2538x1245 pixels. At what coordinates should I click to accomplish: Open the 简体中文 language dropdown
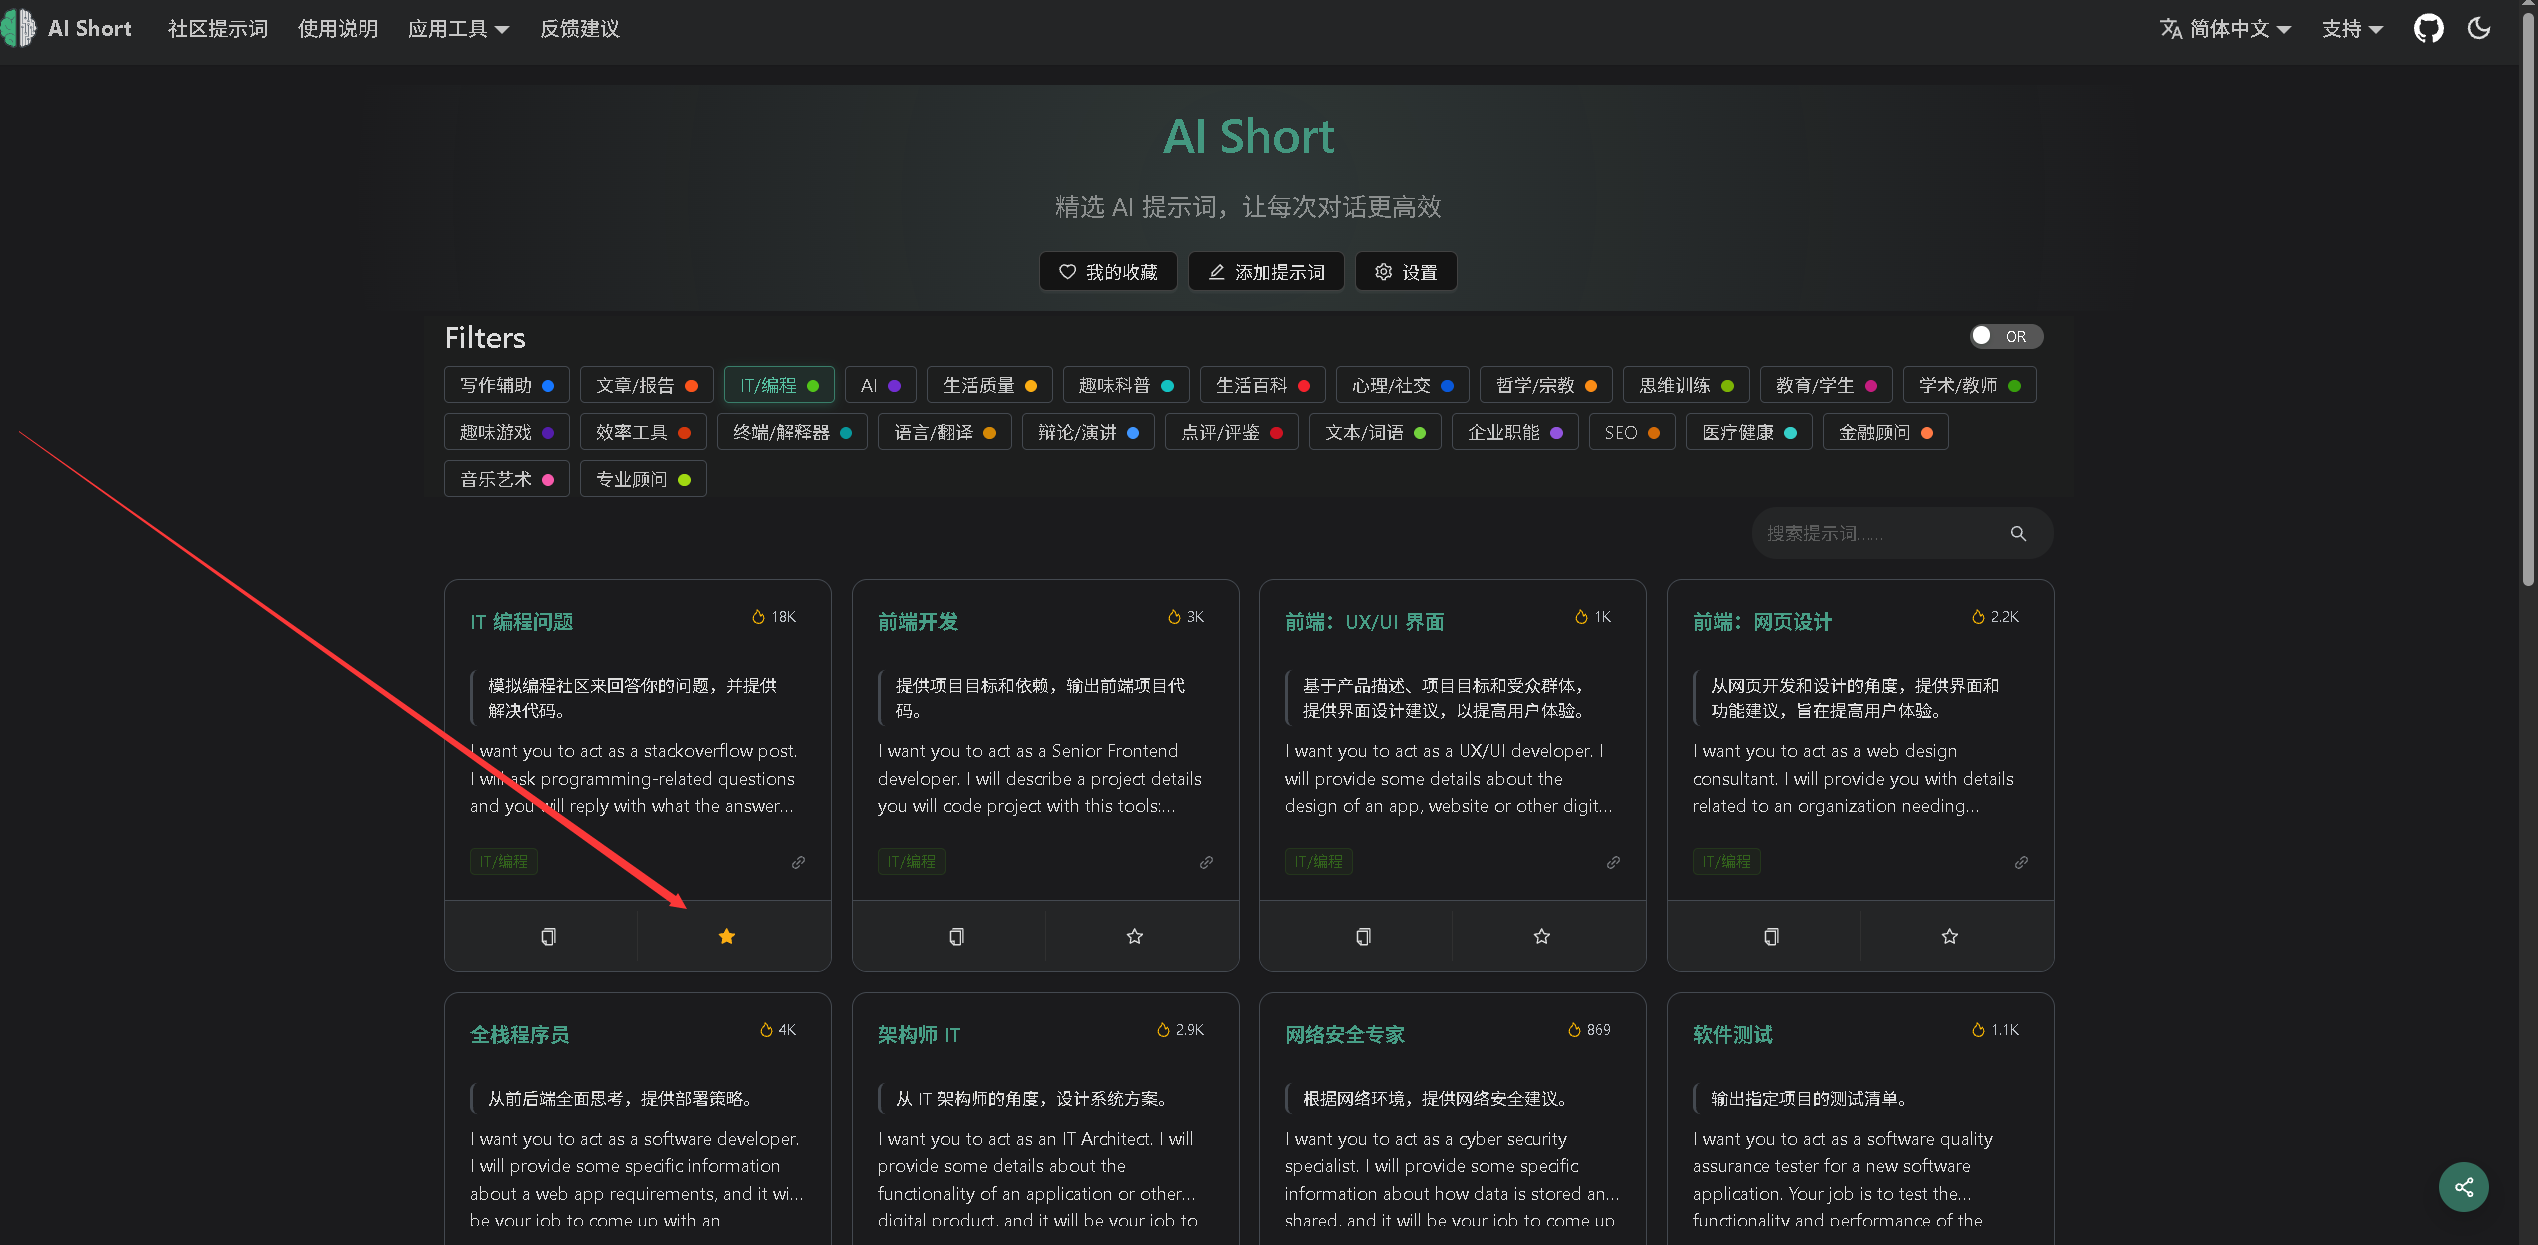[2225, 29]
